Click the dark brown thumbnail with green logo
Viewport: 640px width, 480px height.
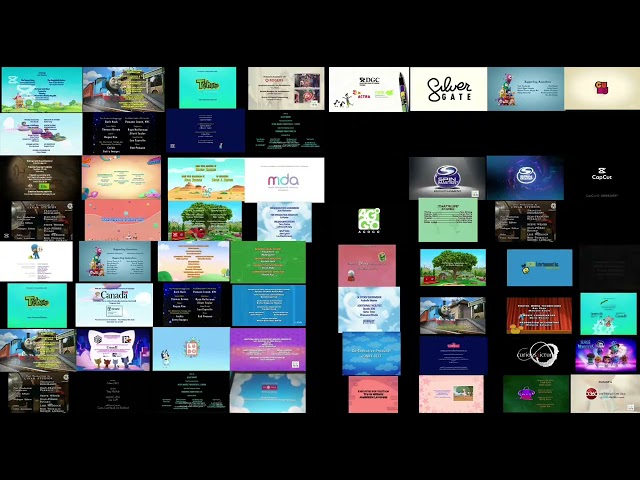click(40, 178)
